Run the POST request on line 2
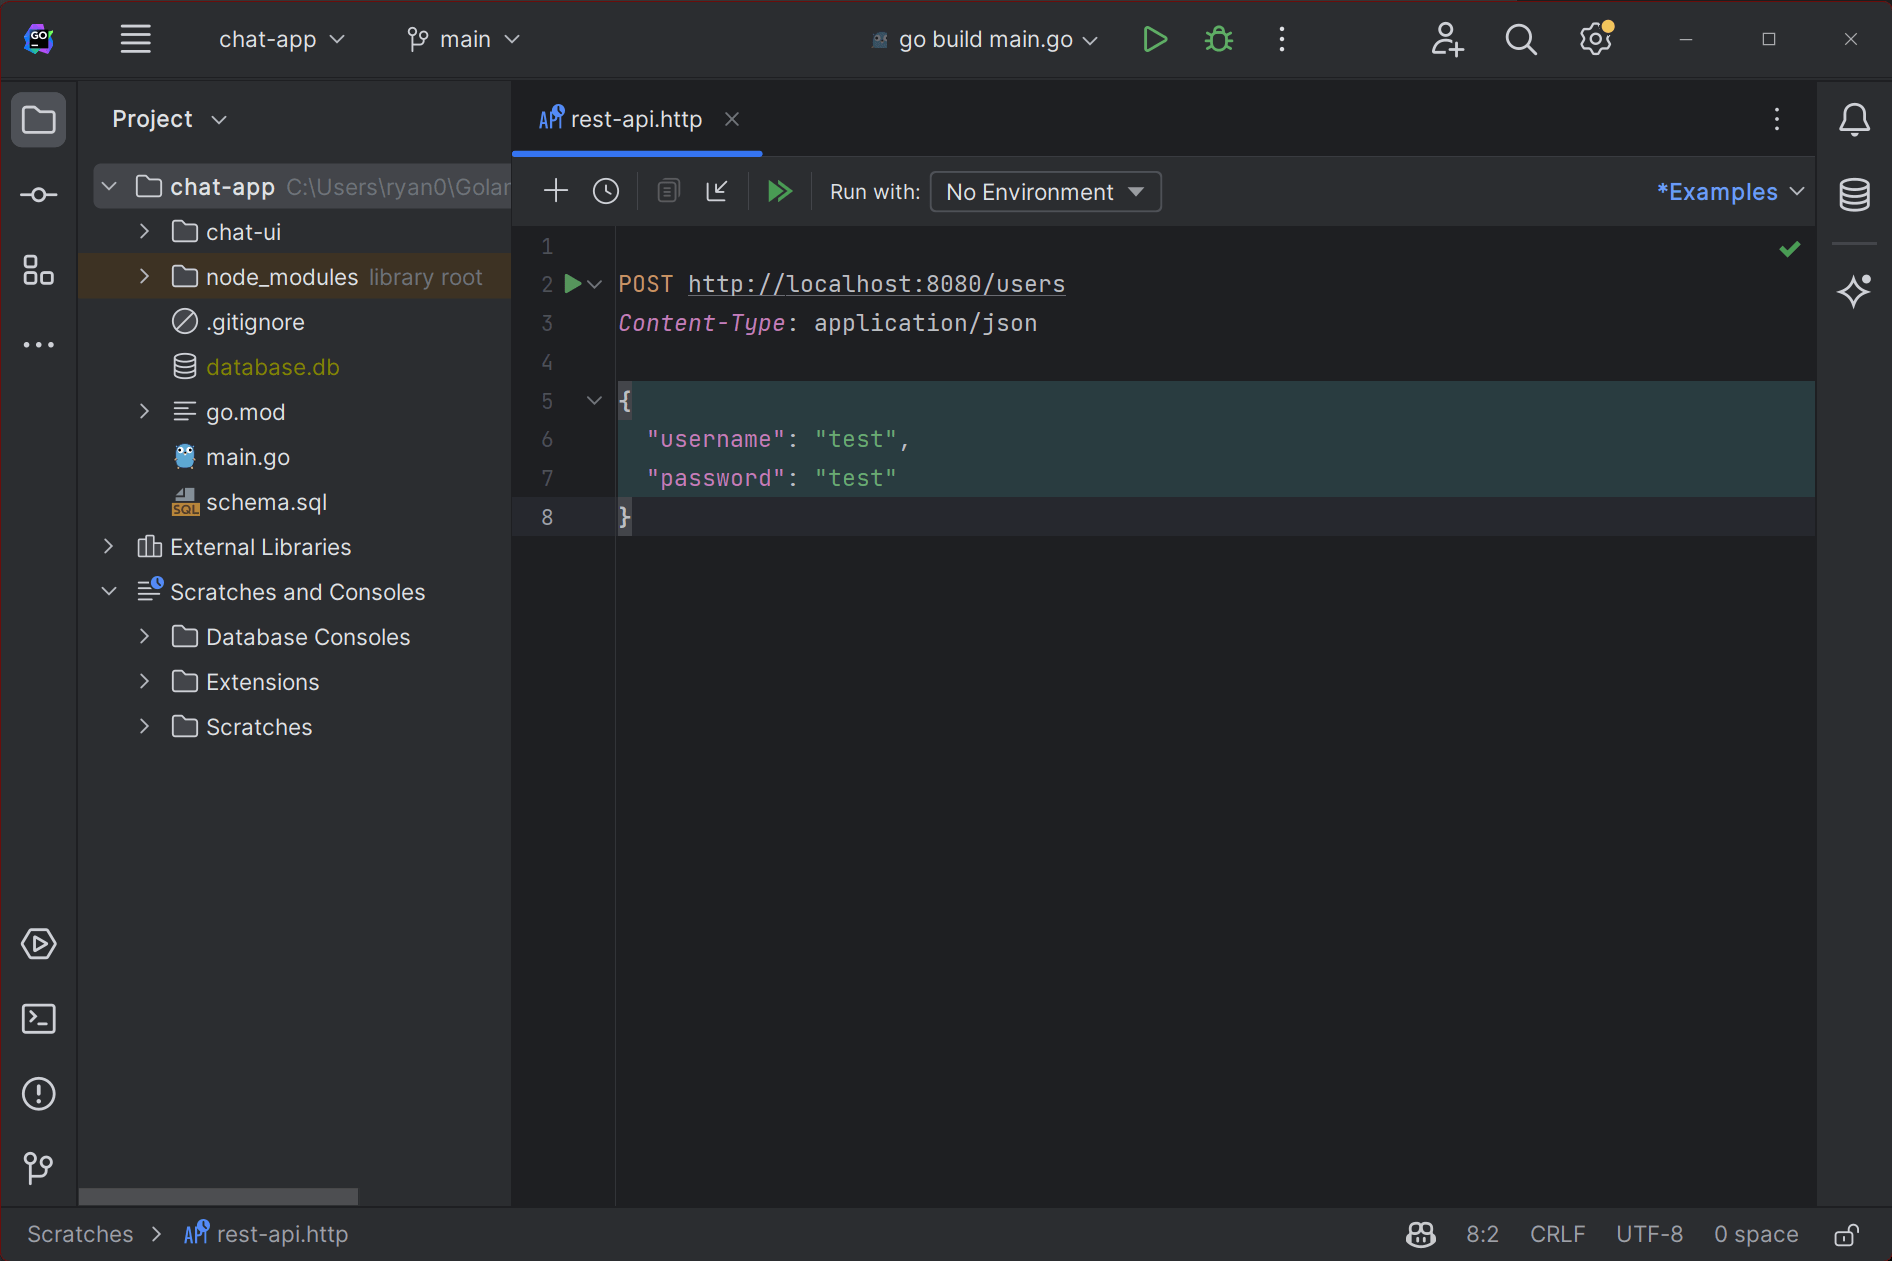The height and width of the screenshot is (1261, 1892). (x=573, y=284)
